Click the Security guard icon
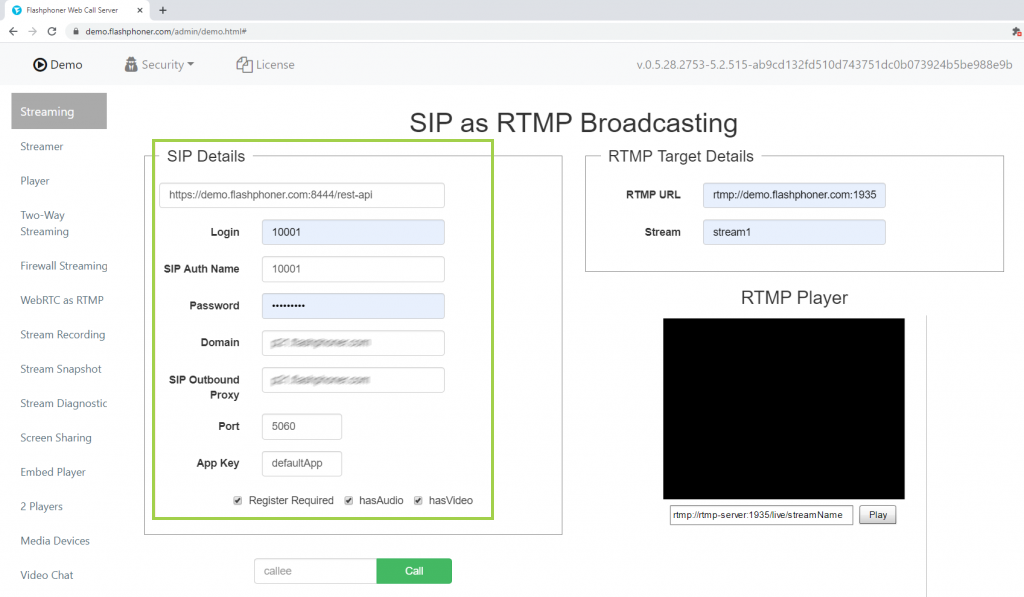The height and width of the screenshot is (597, 1024). tap(131, 65)
